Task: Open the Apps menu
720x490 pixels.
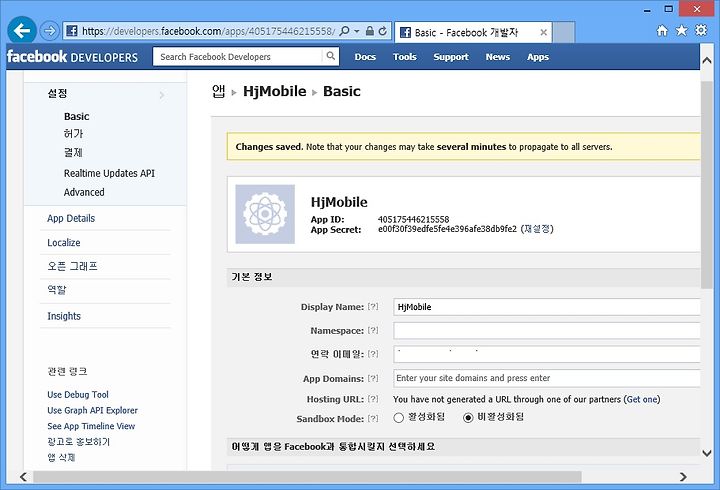Action: pos(538,57)
